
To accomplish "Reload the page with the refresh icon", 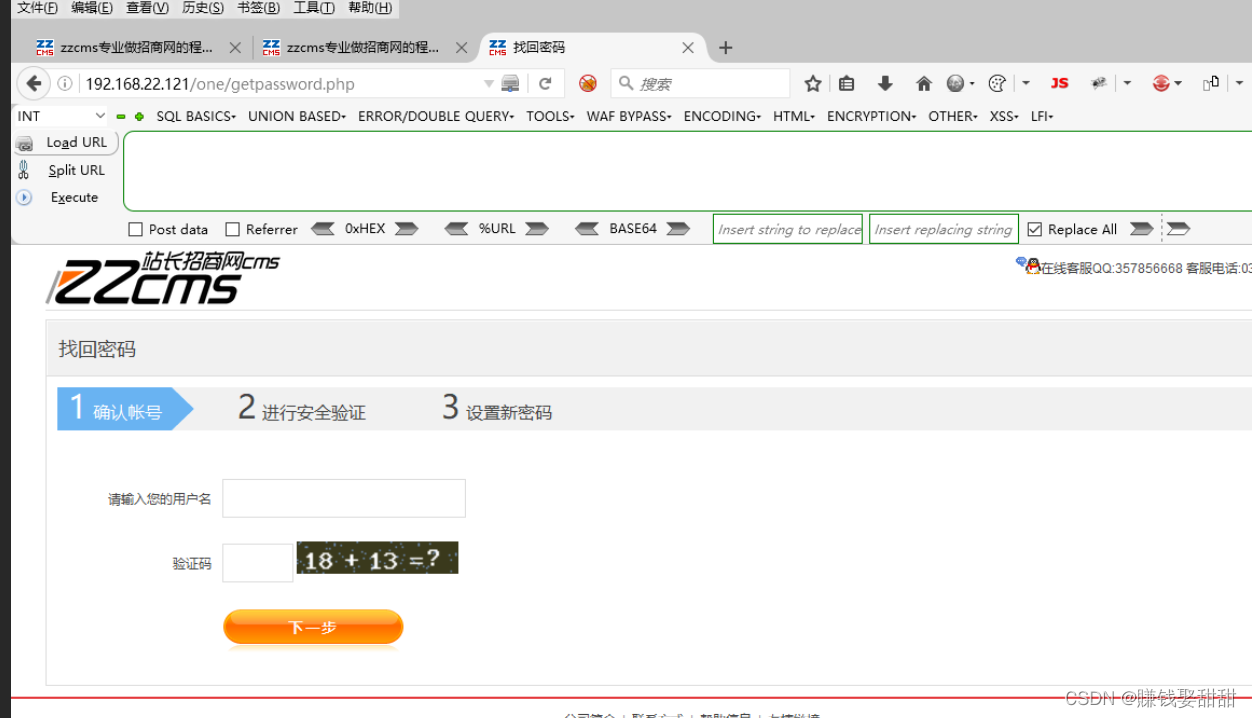I will (x=545, y=84).
